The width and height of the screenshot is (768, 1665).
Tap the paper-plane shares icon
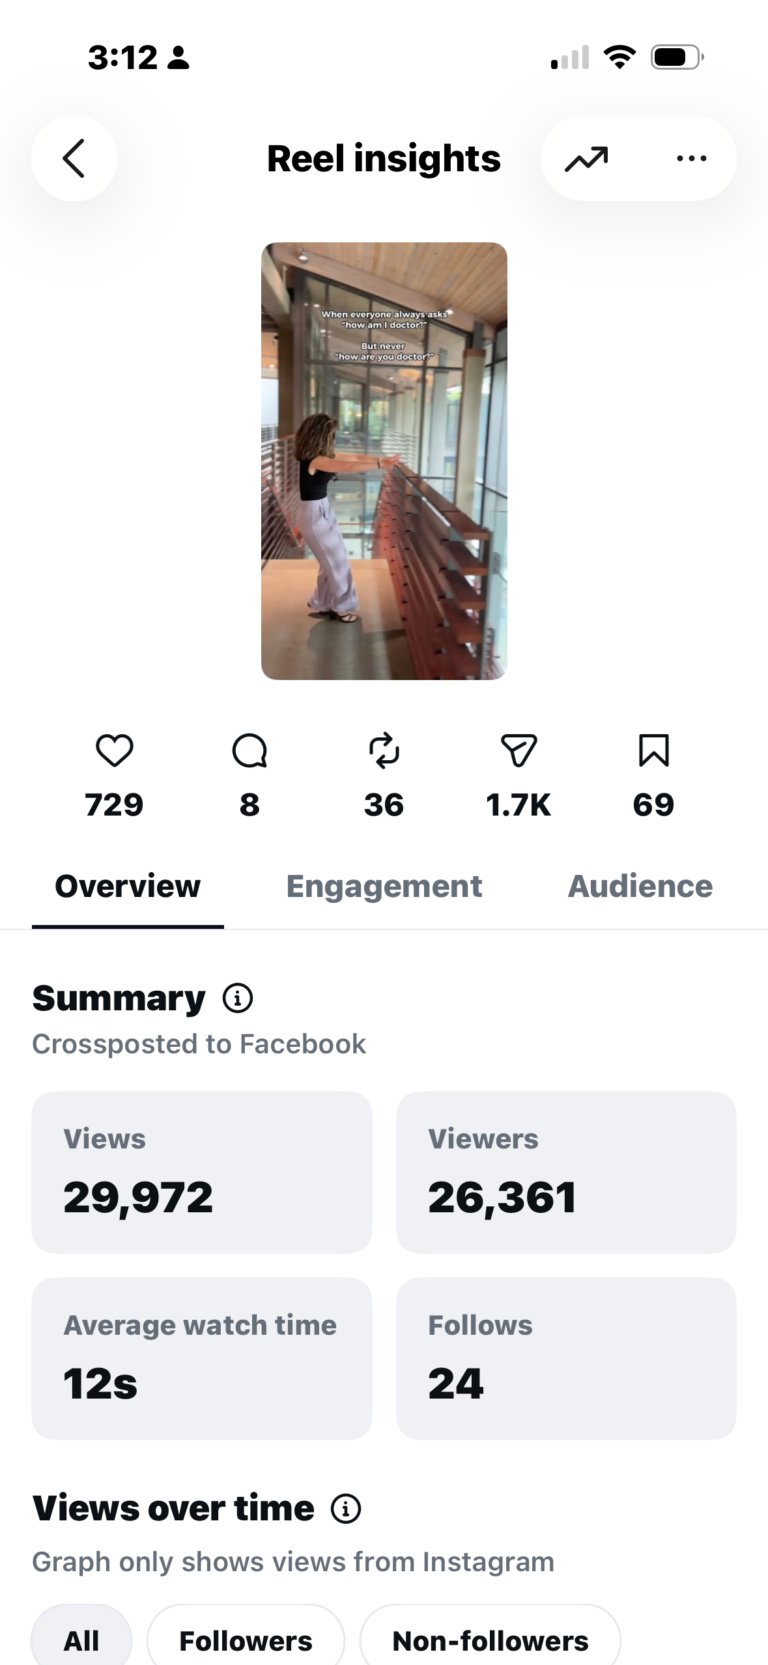point(519,750)
